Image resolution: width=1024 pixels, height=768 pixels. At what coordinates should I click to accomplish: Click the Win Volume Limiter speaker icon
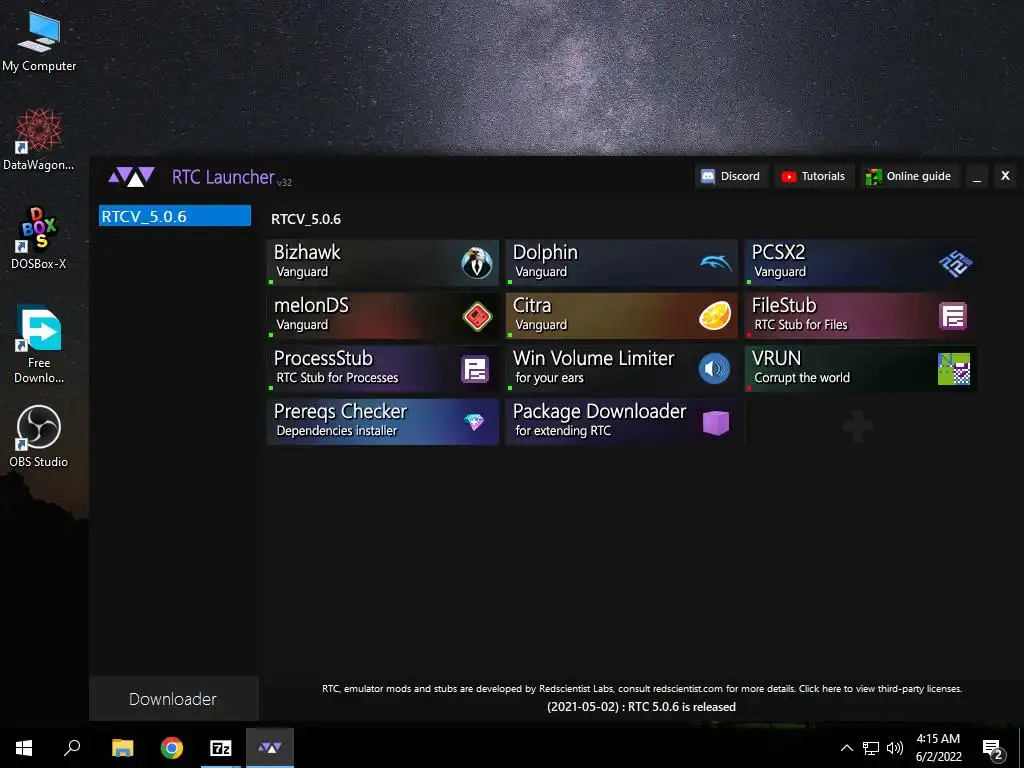pos(714,369)
